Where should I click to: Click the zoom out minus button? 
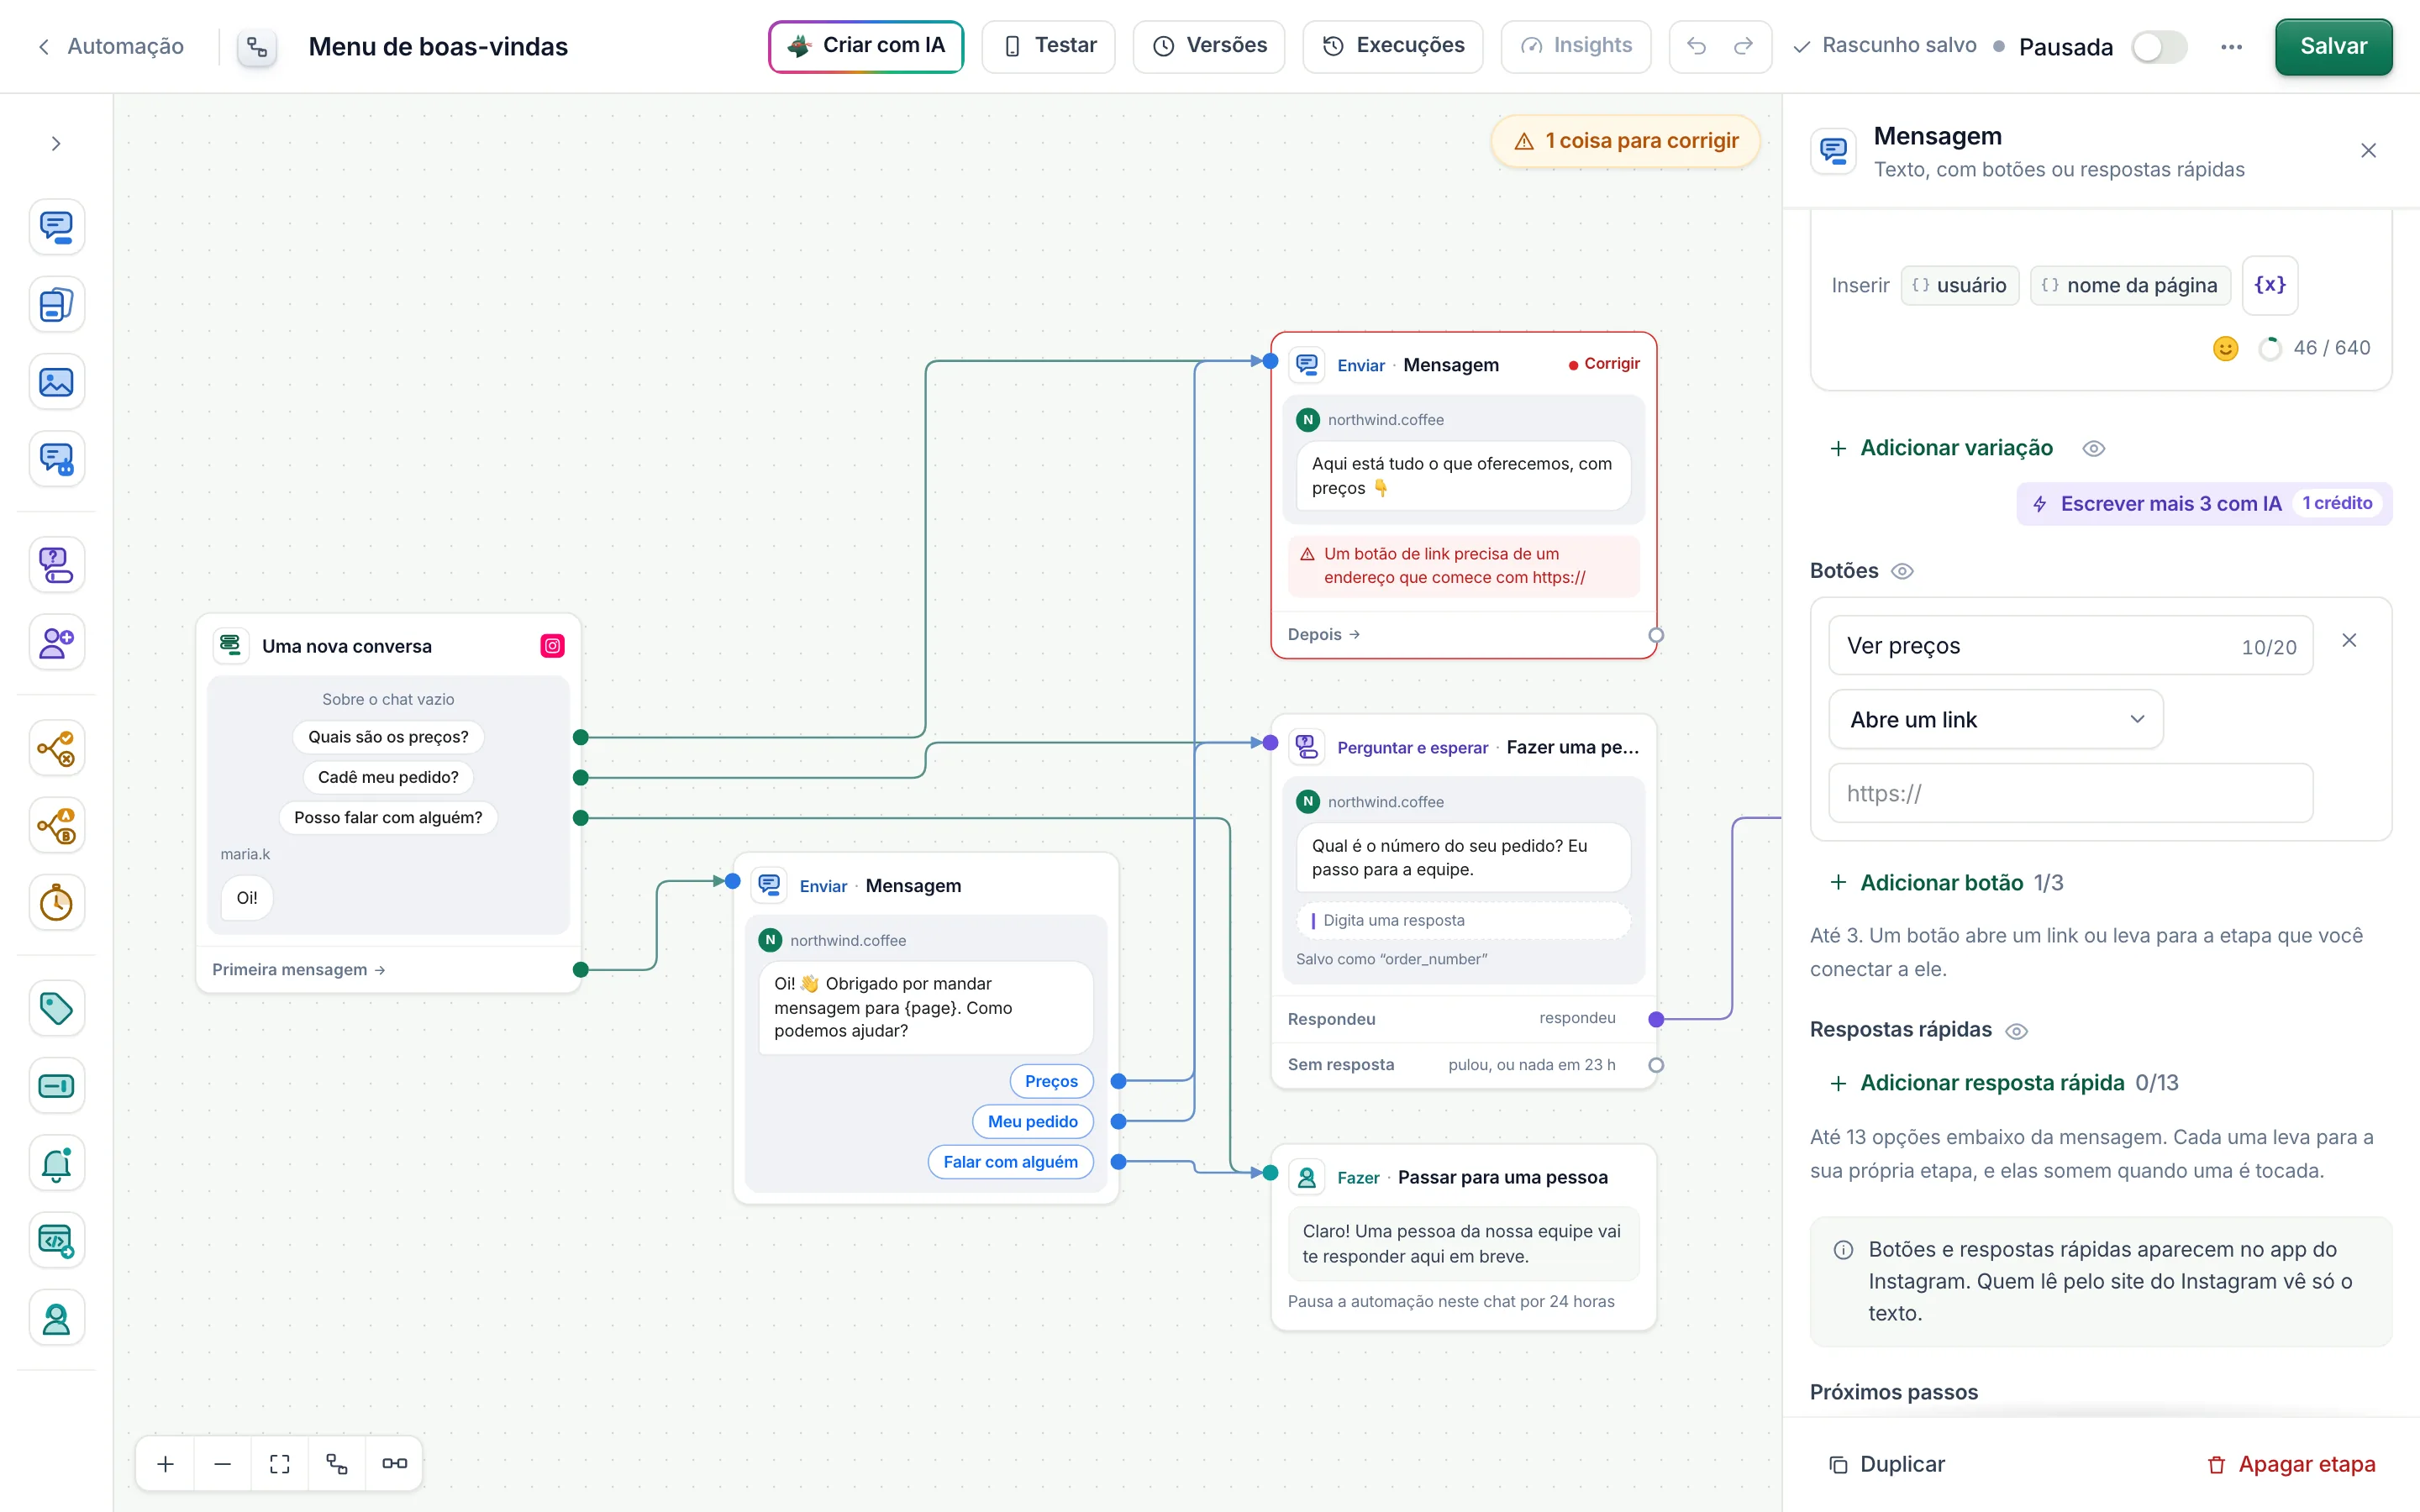(x=223, y=1463)
